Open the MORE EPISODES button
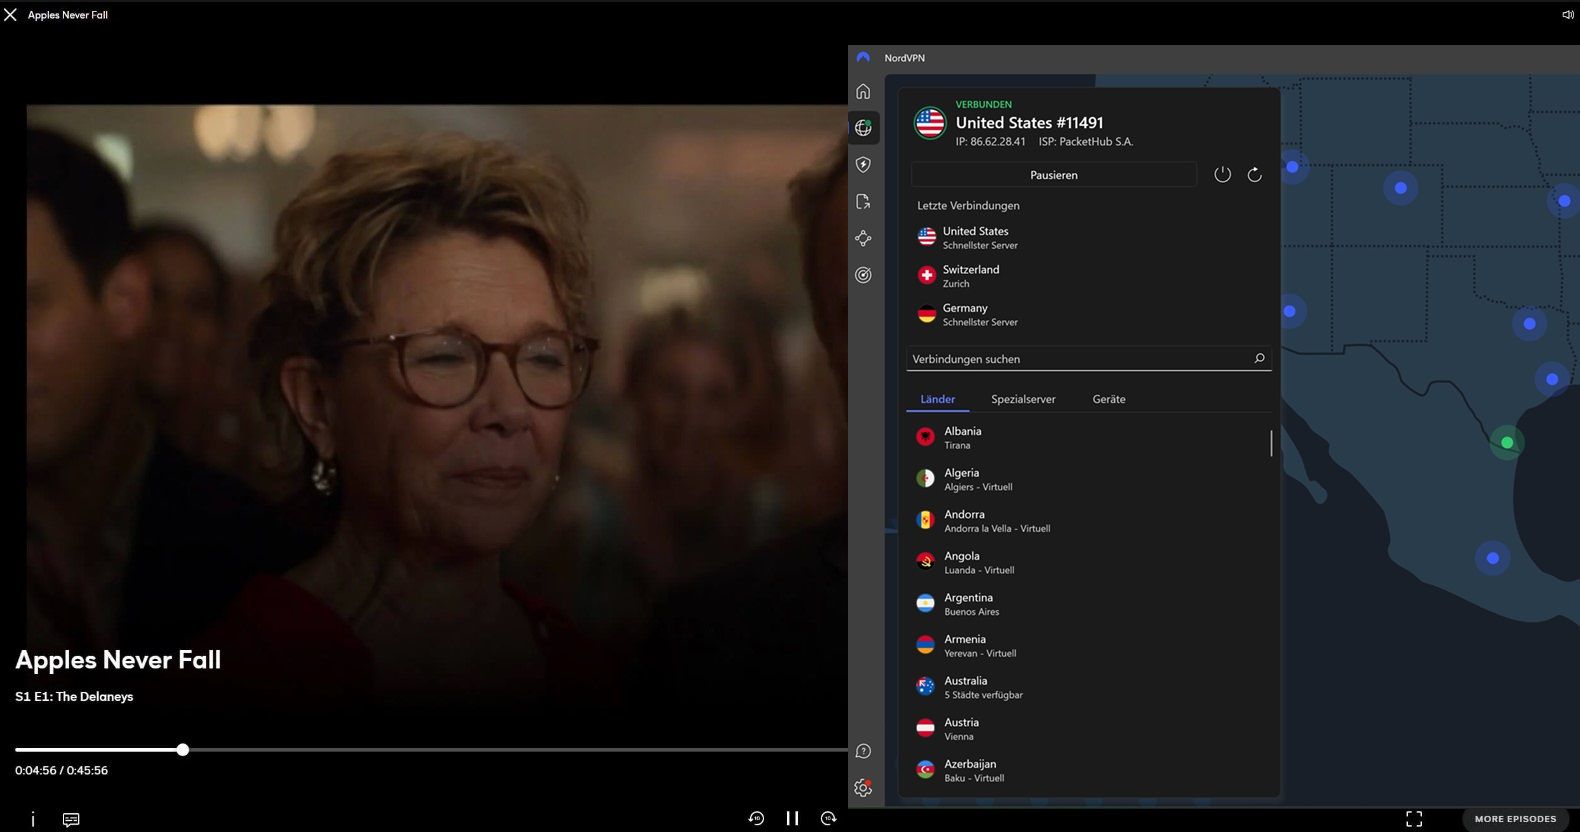 1515,819
